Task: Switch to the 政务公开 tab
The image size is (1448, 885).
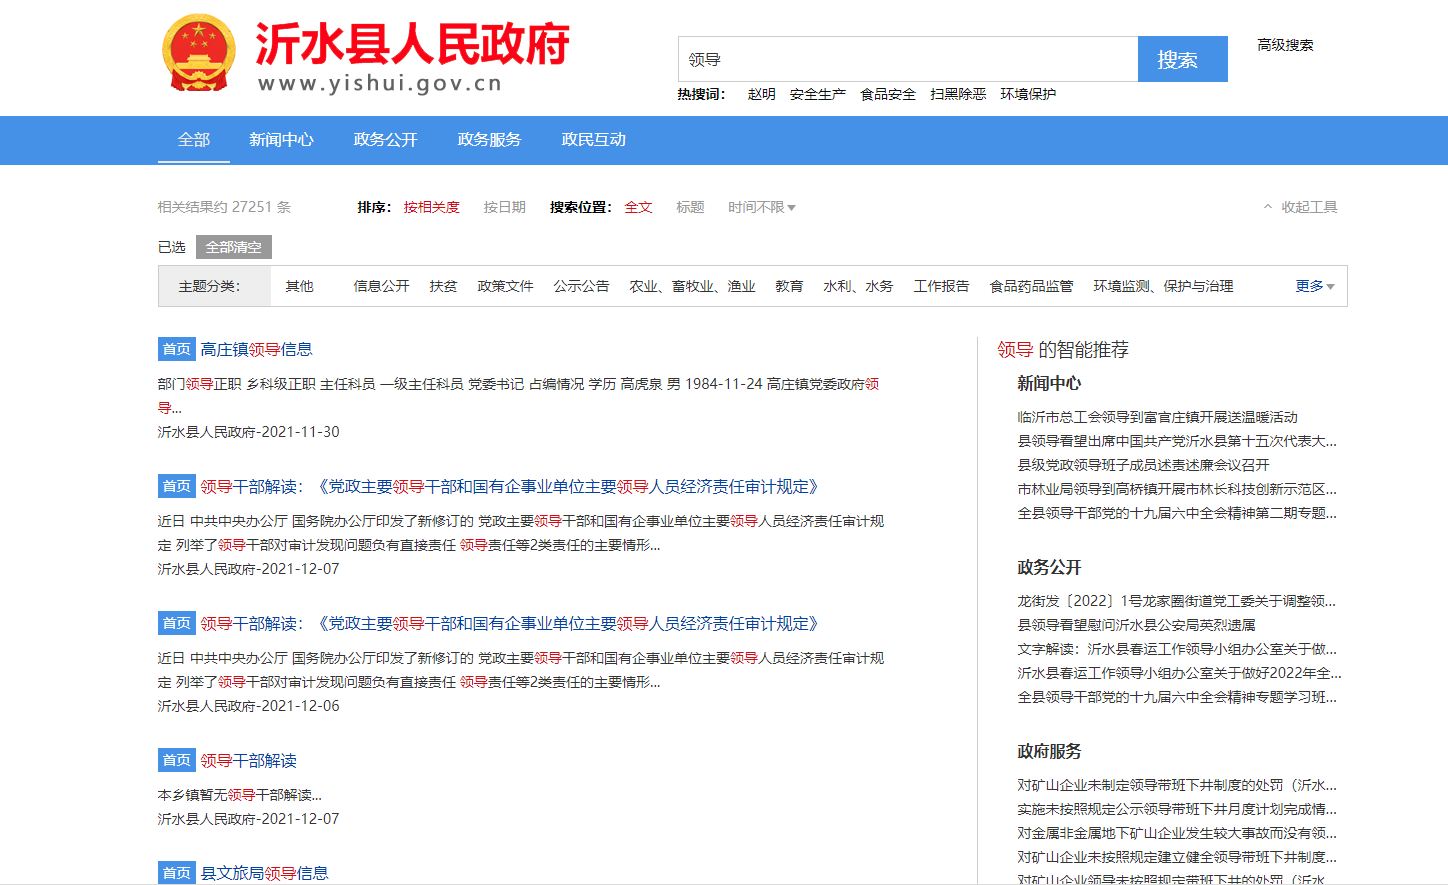Action: point(385,140)
